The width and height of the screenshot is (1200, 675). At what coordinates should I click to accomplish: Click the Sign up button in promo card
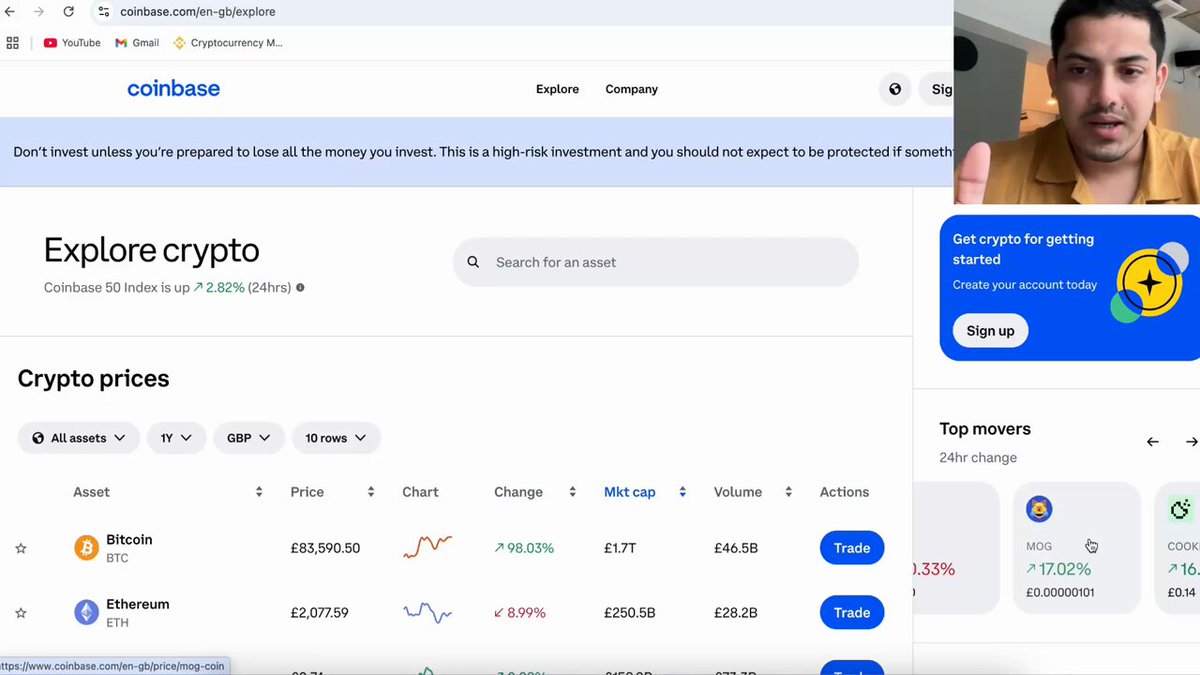(990, 331)
